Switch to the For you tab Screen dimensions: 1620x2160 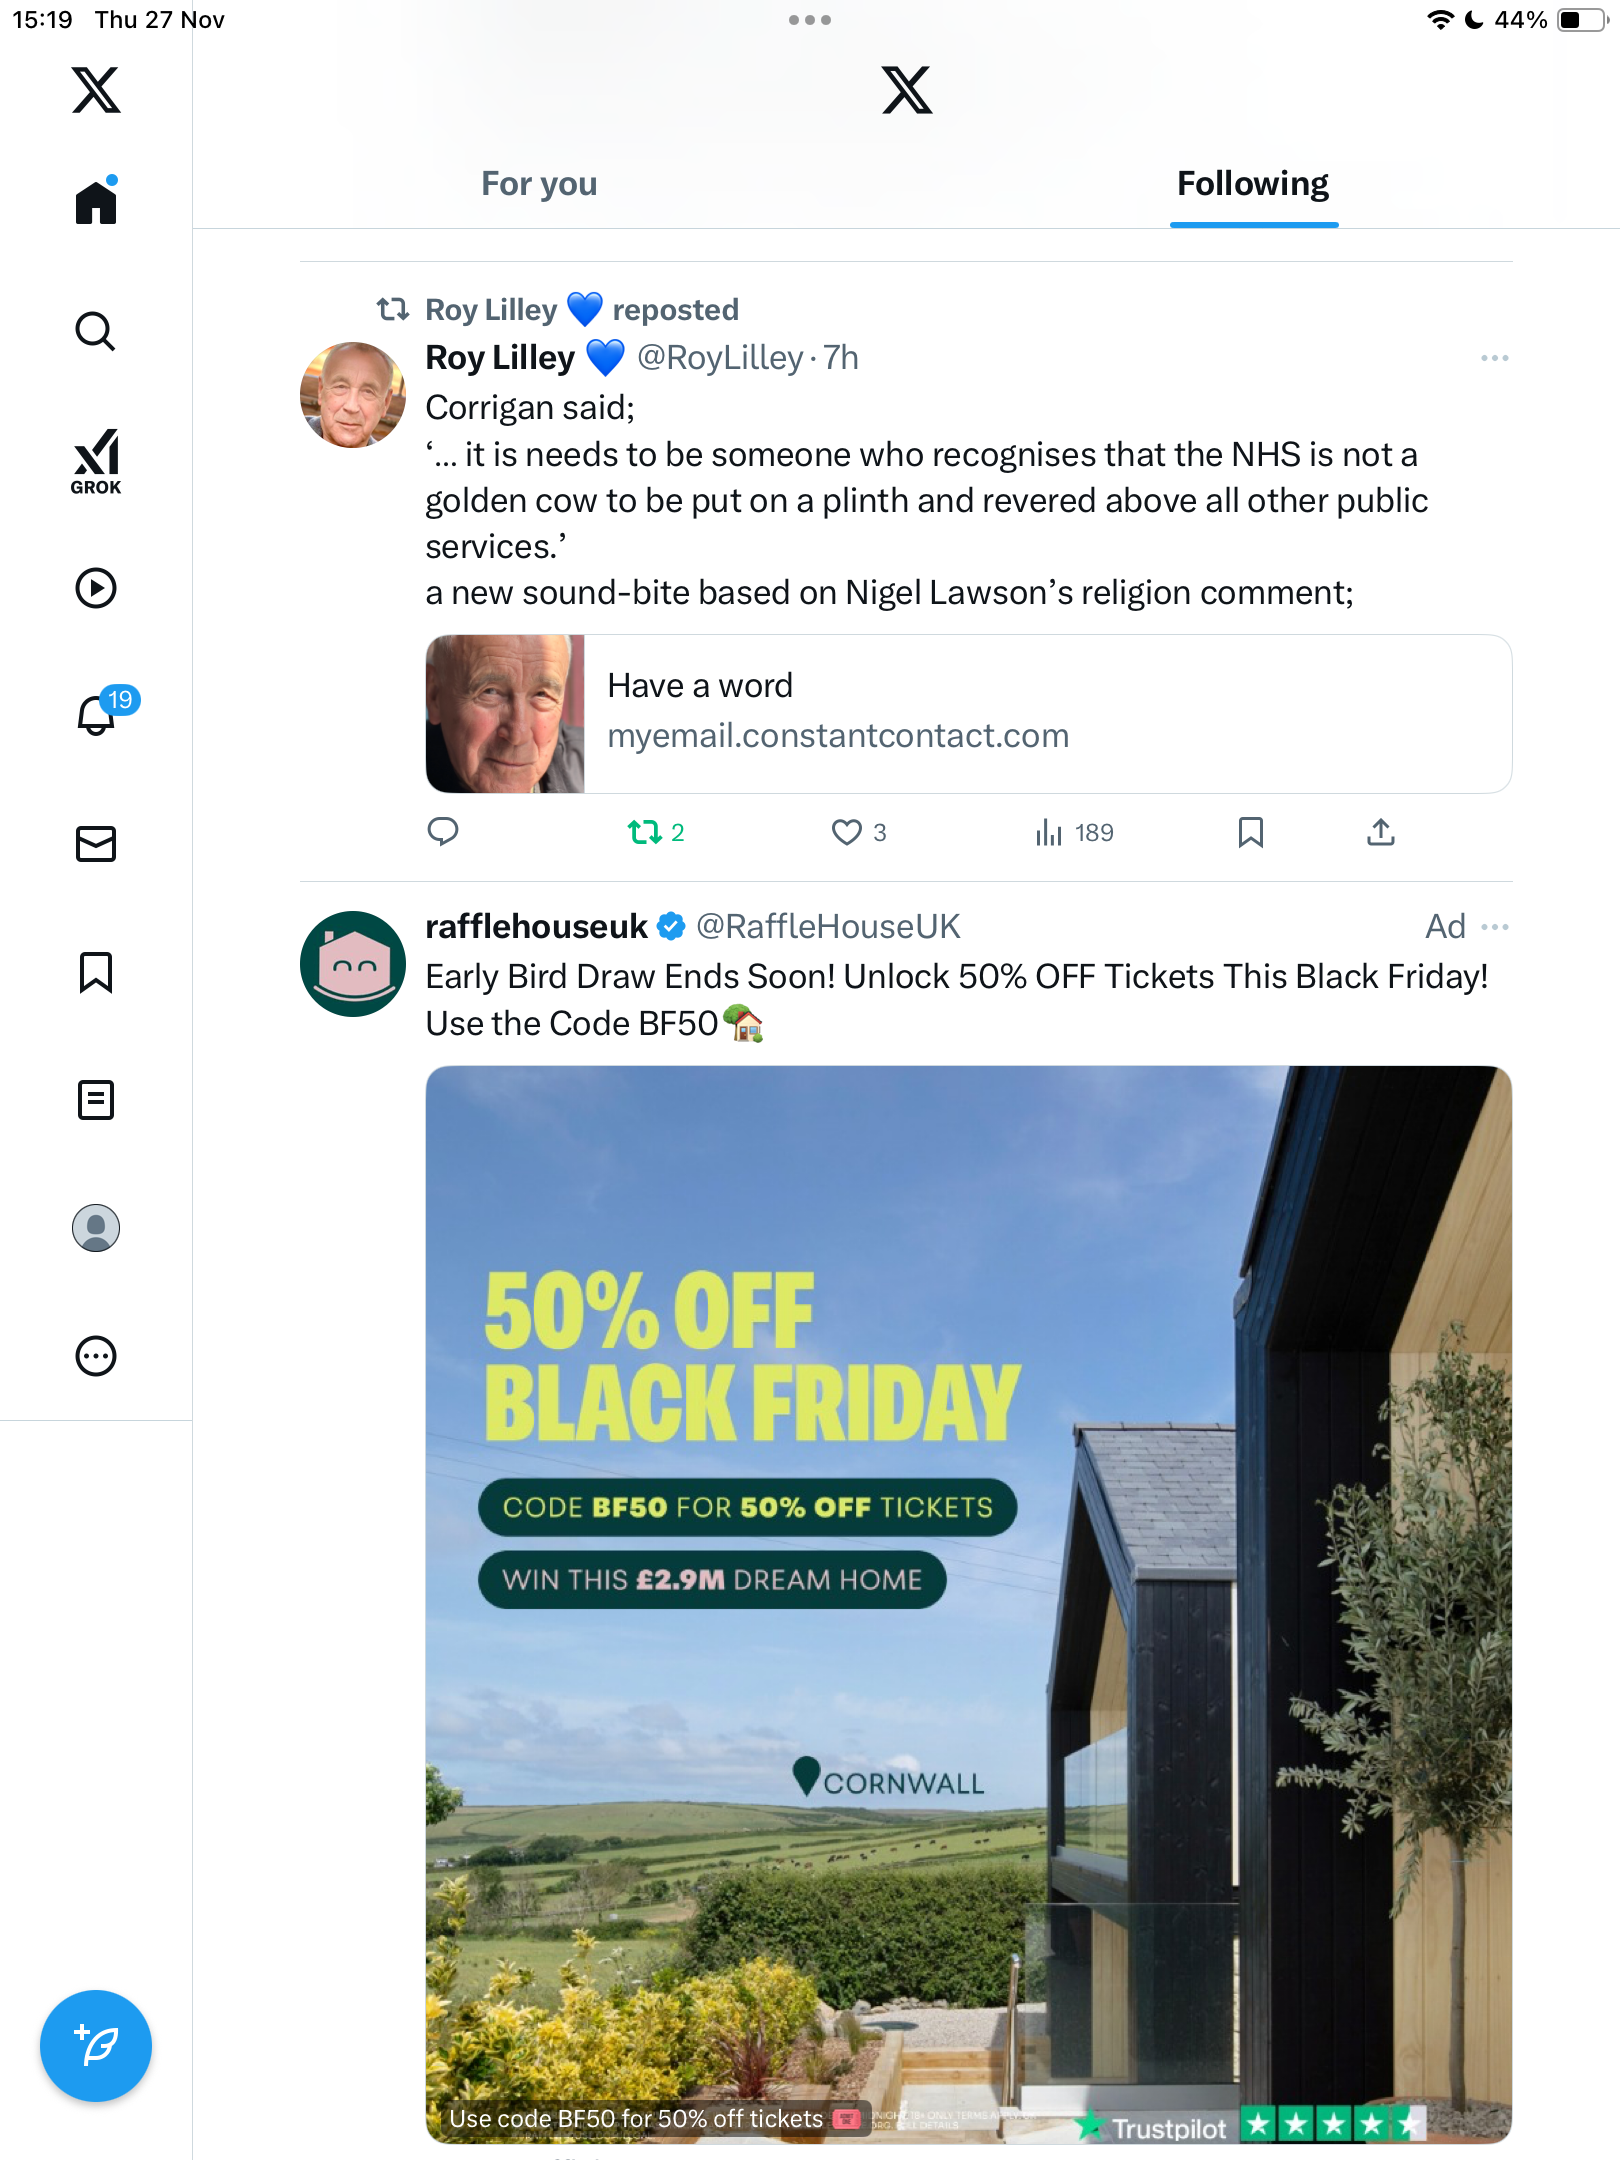click(539, 184)
